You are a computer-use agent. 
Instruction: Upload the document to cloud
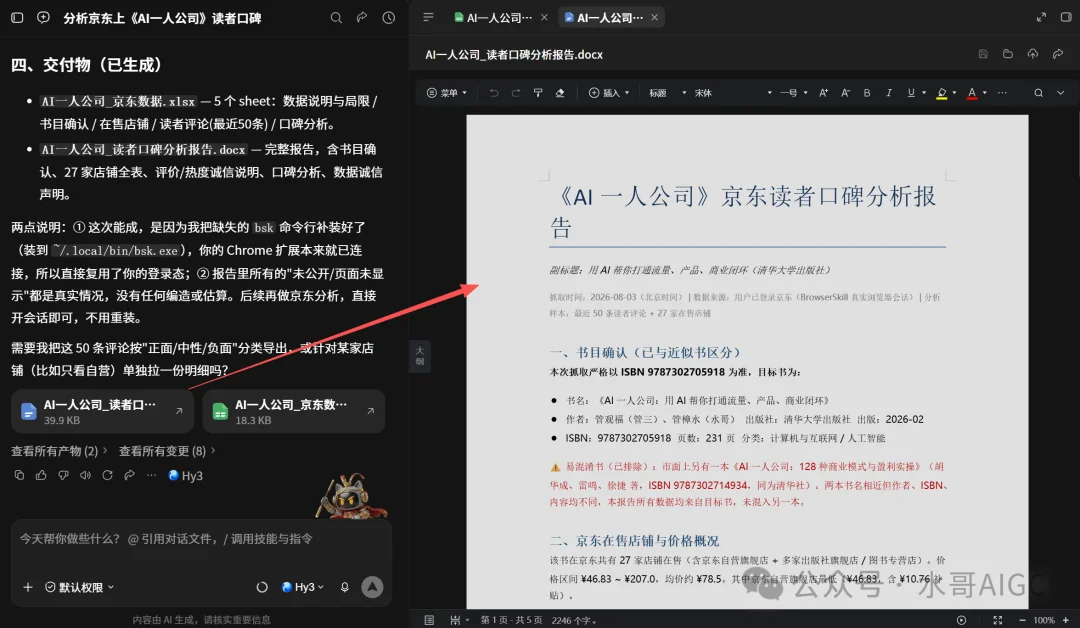(x=1033, y=54)
